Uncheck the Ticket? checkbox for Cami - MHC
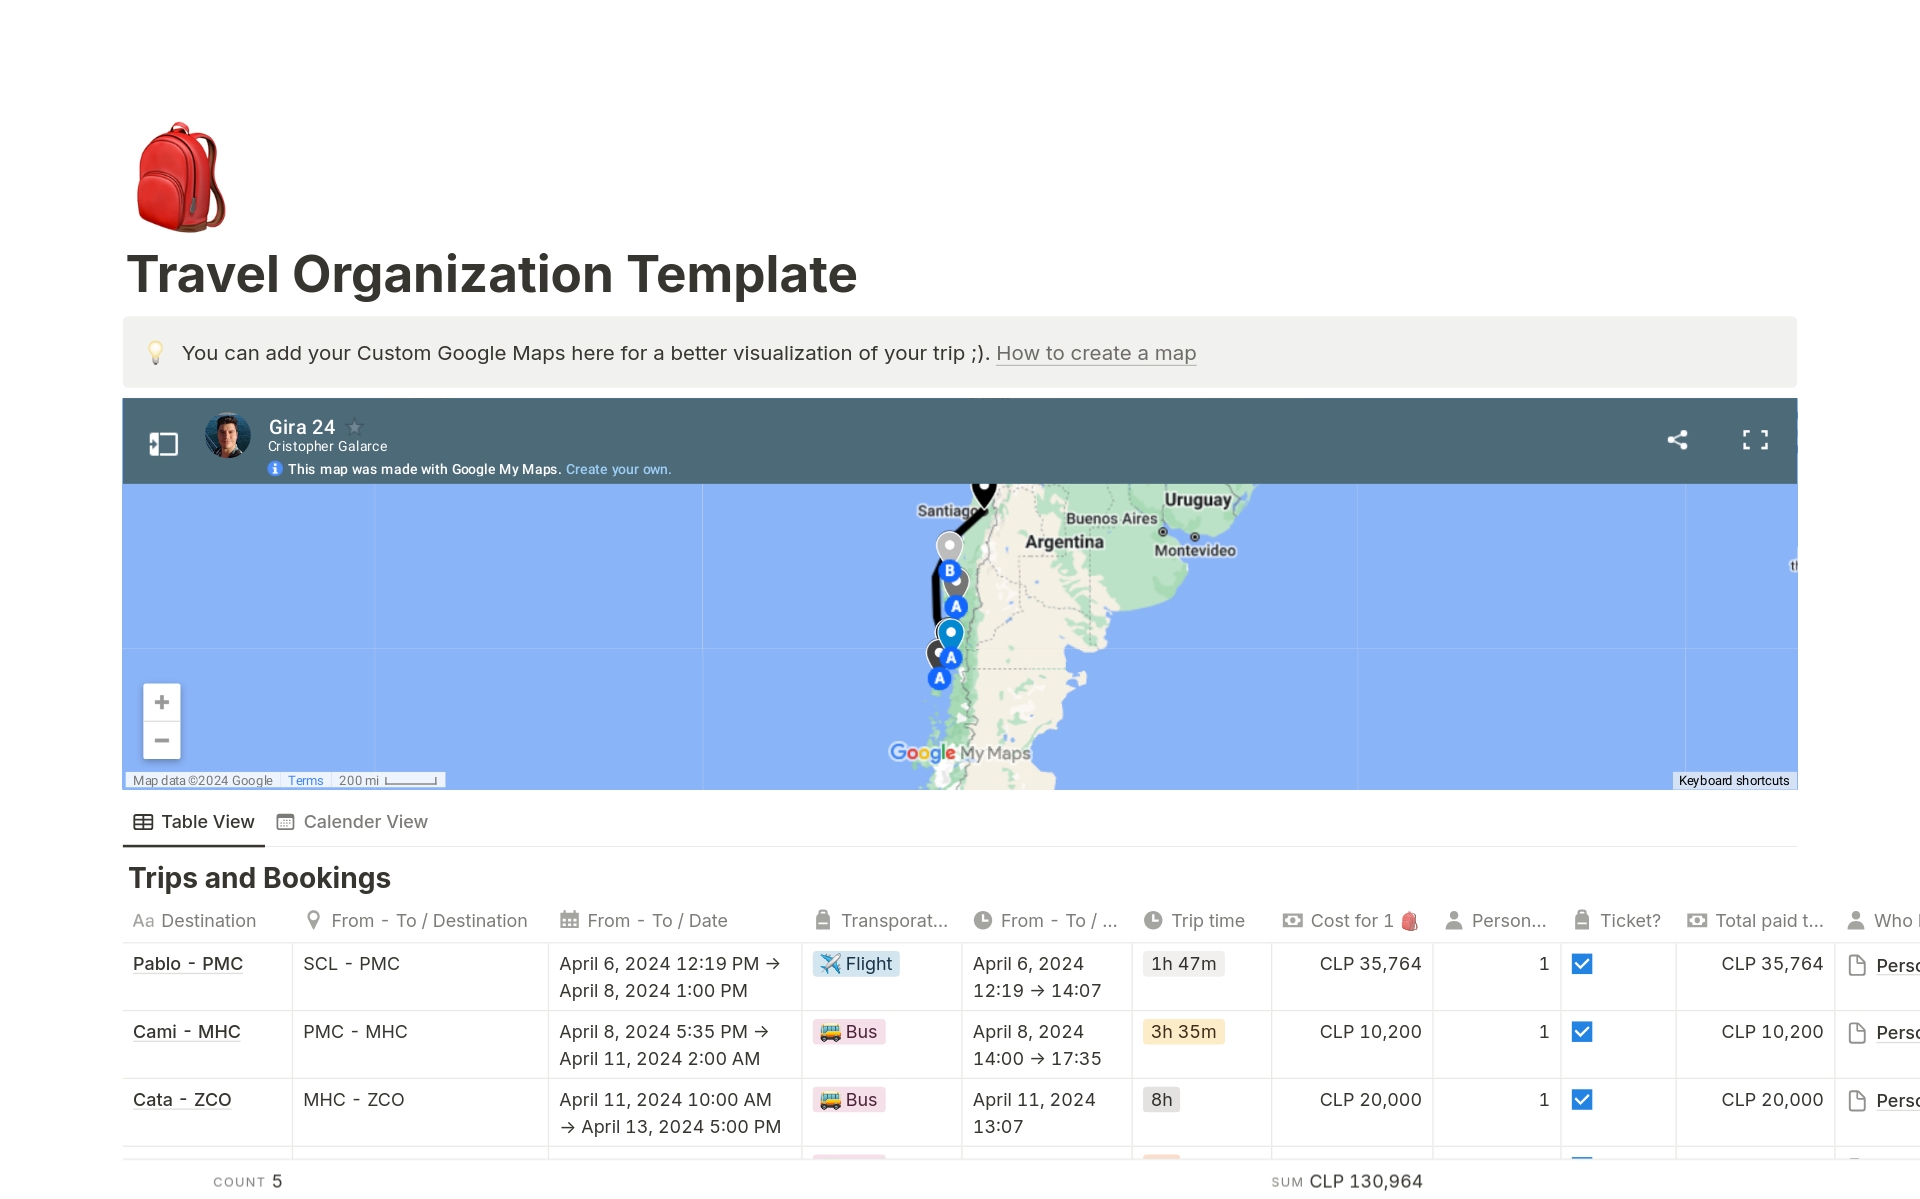The width and height of the screenshot is (1920, 1199). point(1583,1031)
